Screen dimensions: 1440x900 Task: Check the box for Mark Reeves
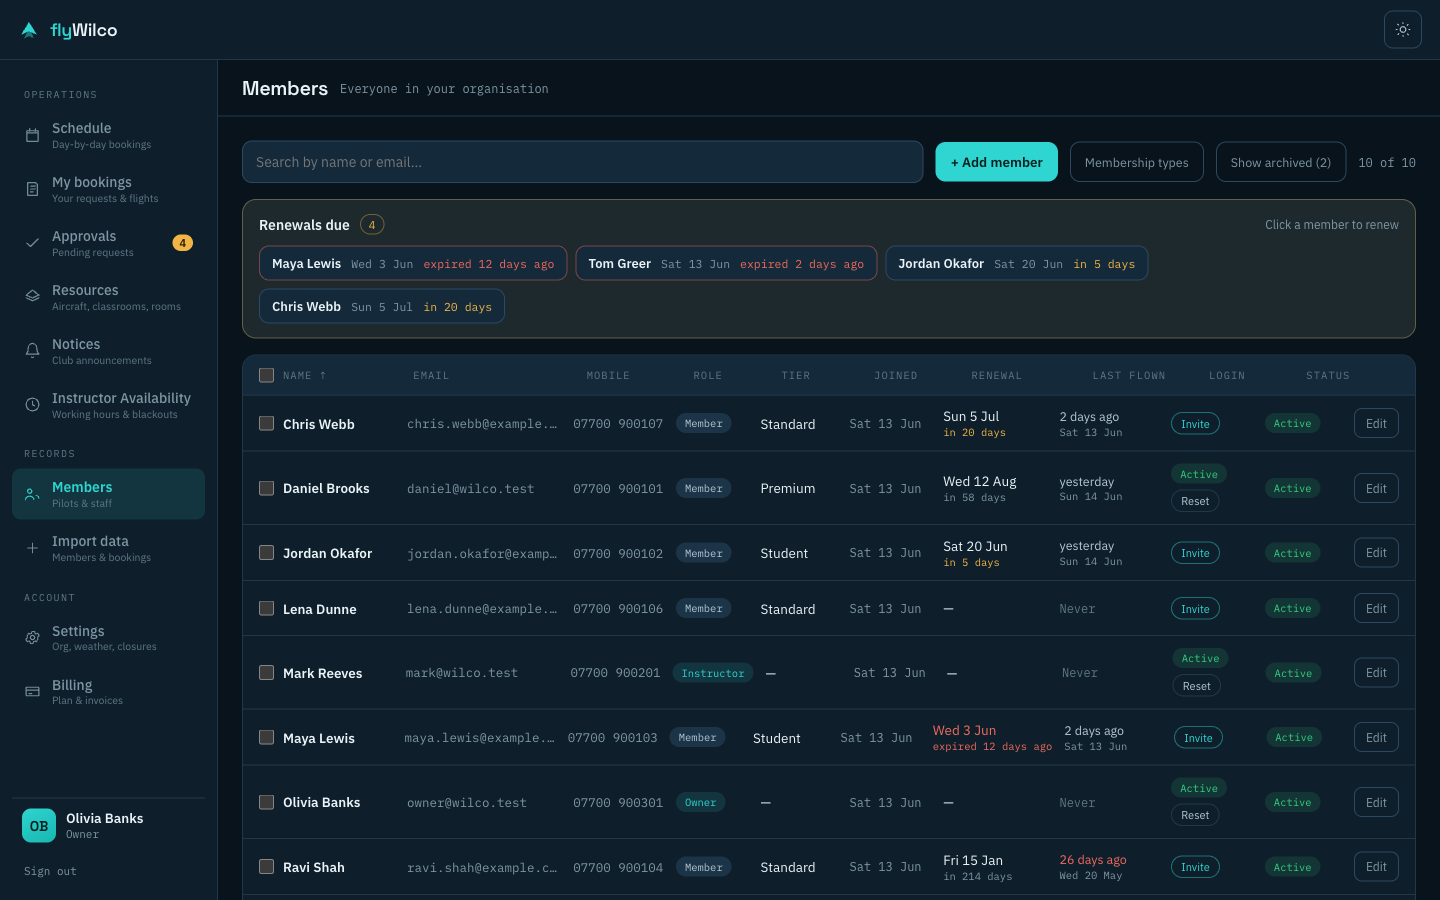(x=266, y=673)
